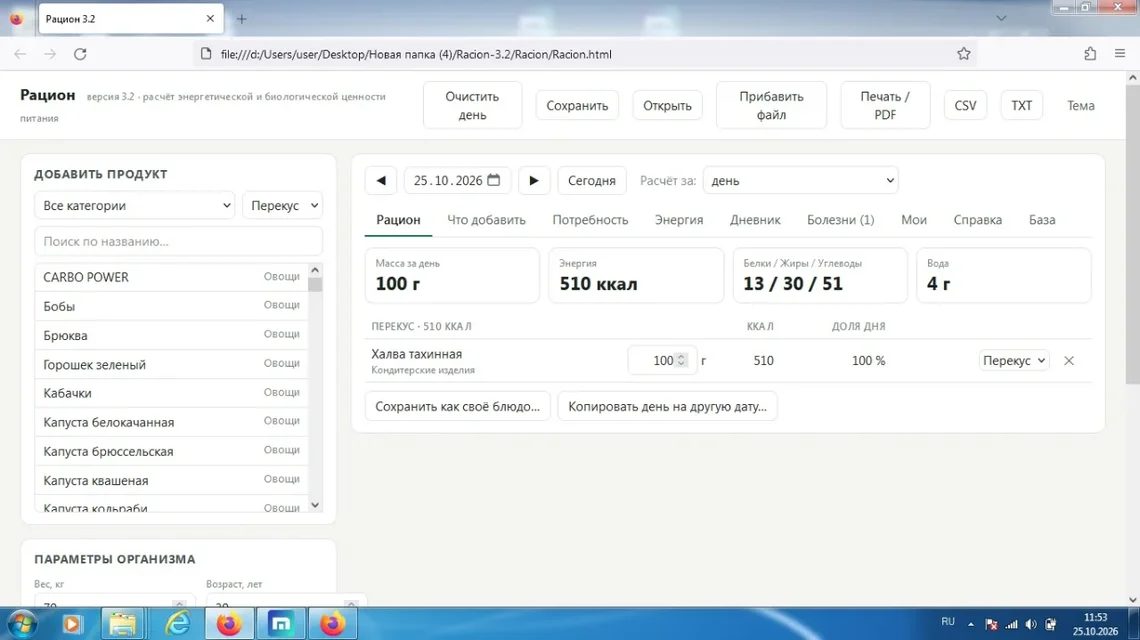
Task: Switch to Рацион tab
Action: click(398, 220)
